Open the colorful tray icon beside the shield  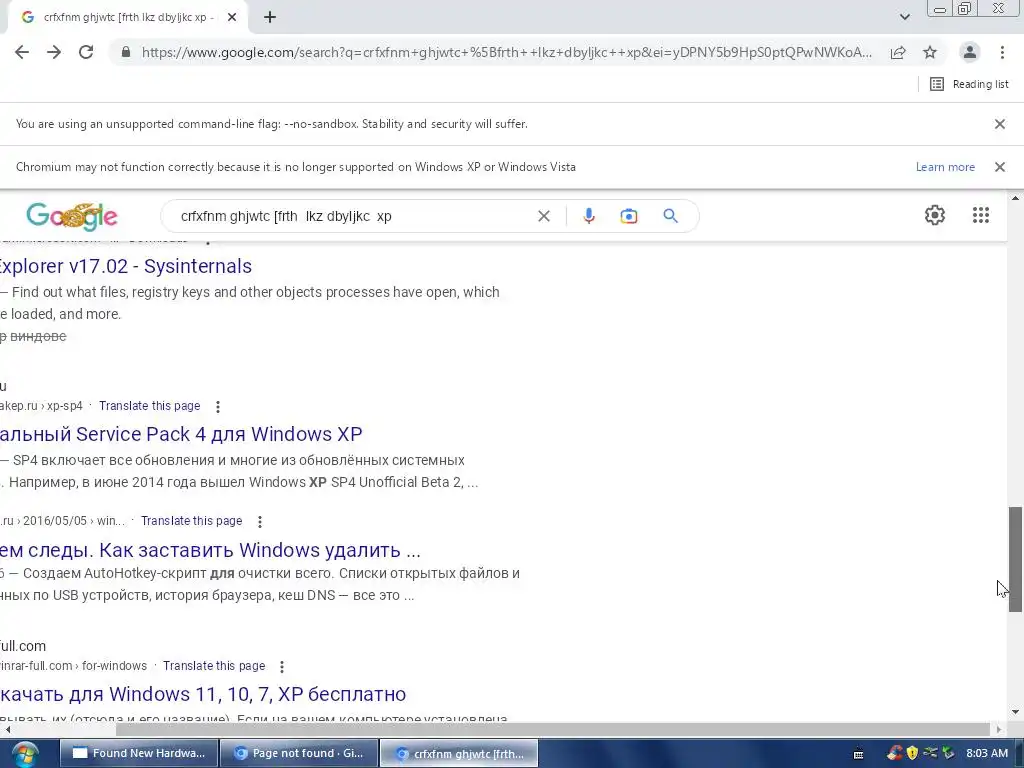[895, 753]
